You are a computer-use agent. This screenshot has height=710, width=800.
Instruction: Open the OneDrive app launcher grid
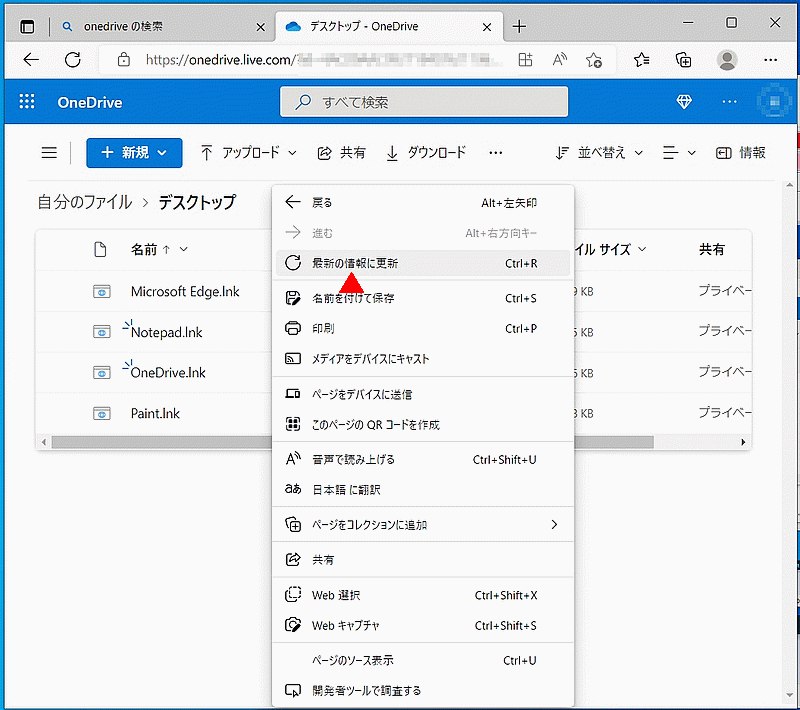(x=27, y=102)
